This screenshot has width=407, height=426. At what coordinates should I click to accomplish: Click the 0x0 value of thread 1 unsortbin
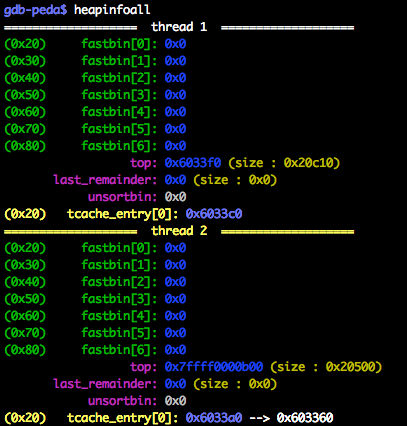click(x=175, y=197)
